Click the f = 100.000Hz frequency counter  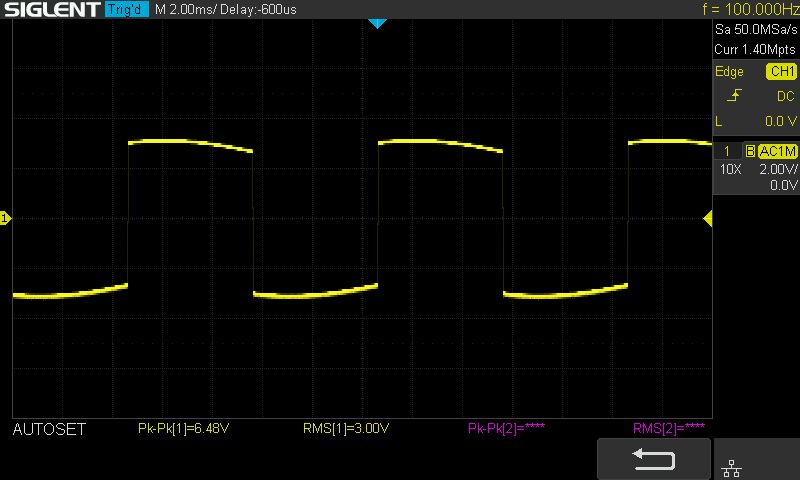(x=751, y=9)
